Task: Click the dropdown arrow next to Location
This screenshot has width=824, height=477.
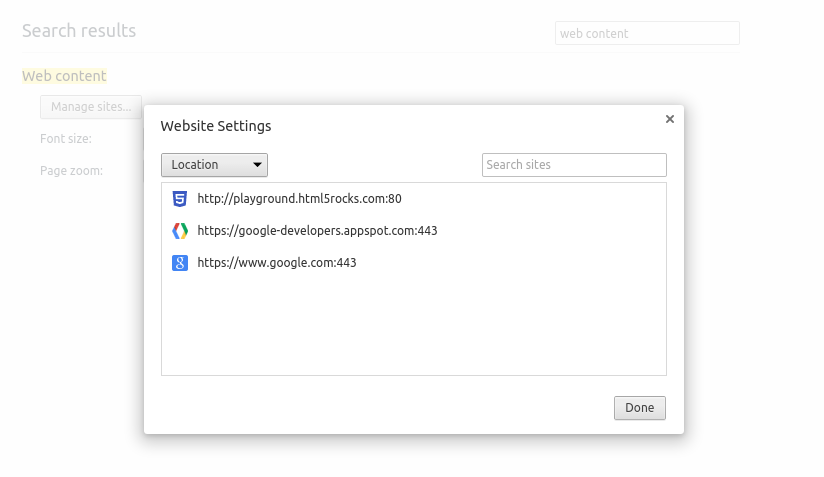Action: (257, 165)
